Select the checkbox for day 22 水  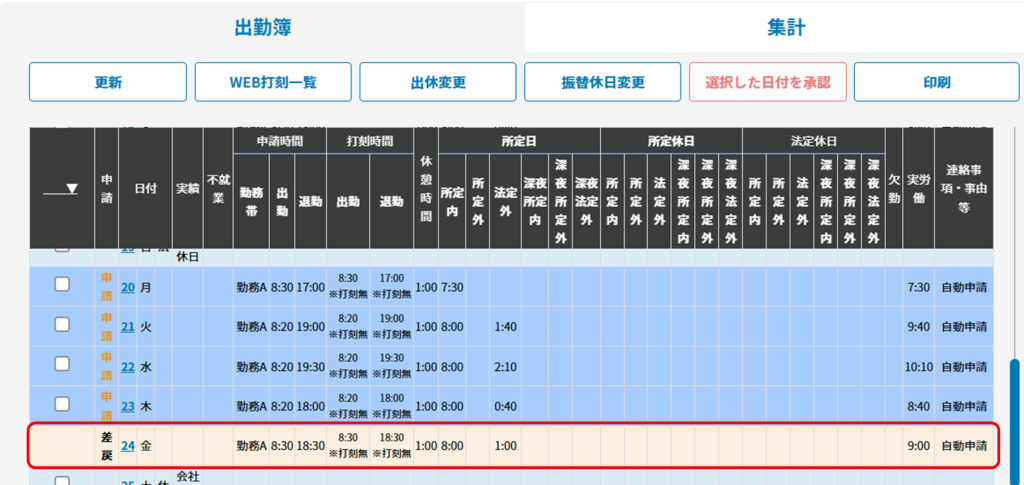[62, 365]
